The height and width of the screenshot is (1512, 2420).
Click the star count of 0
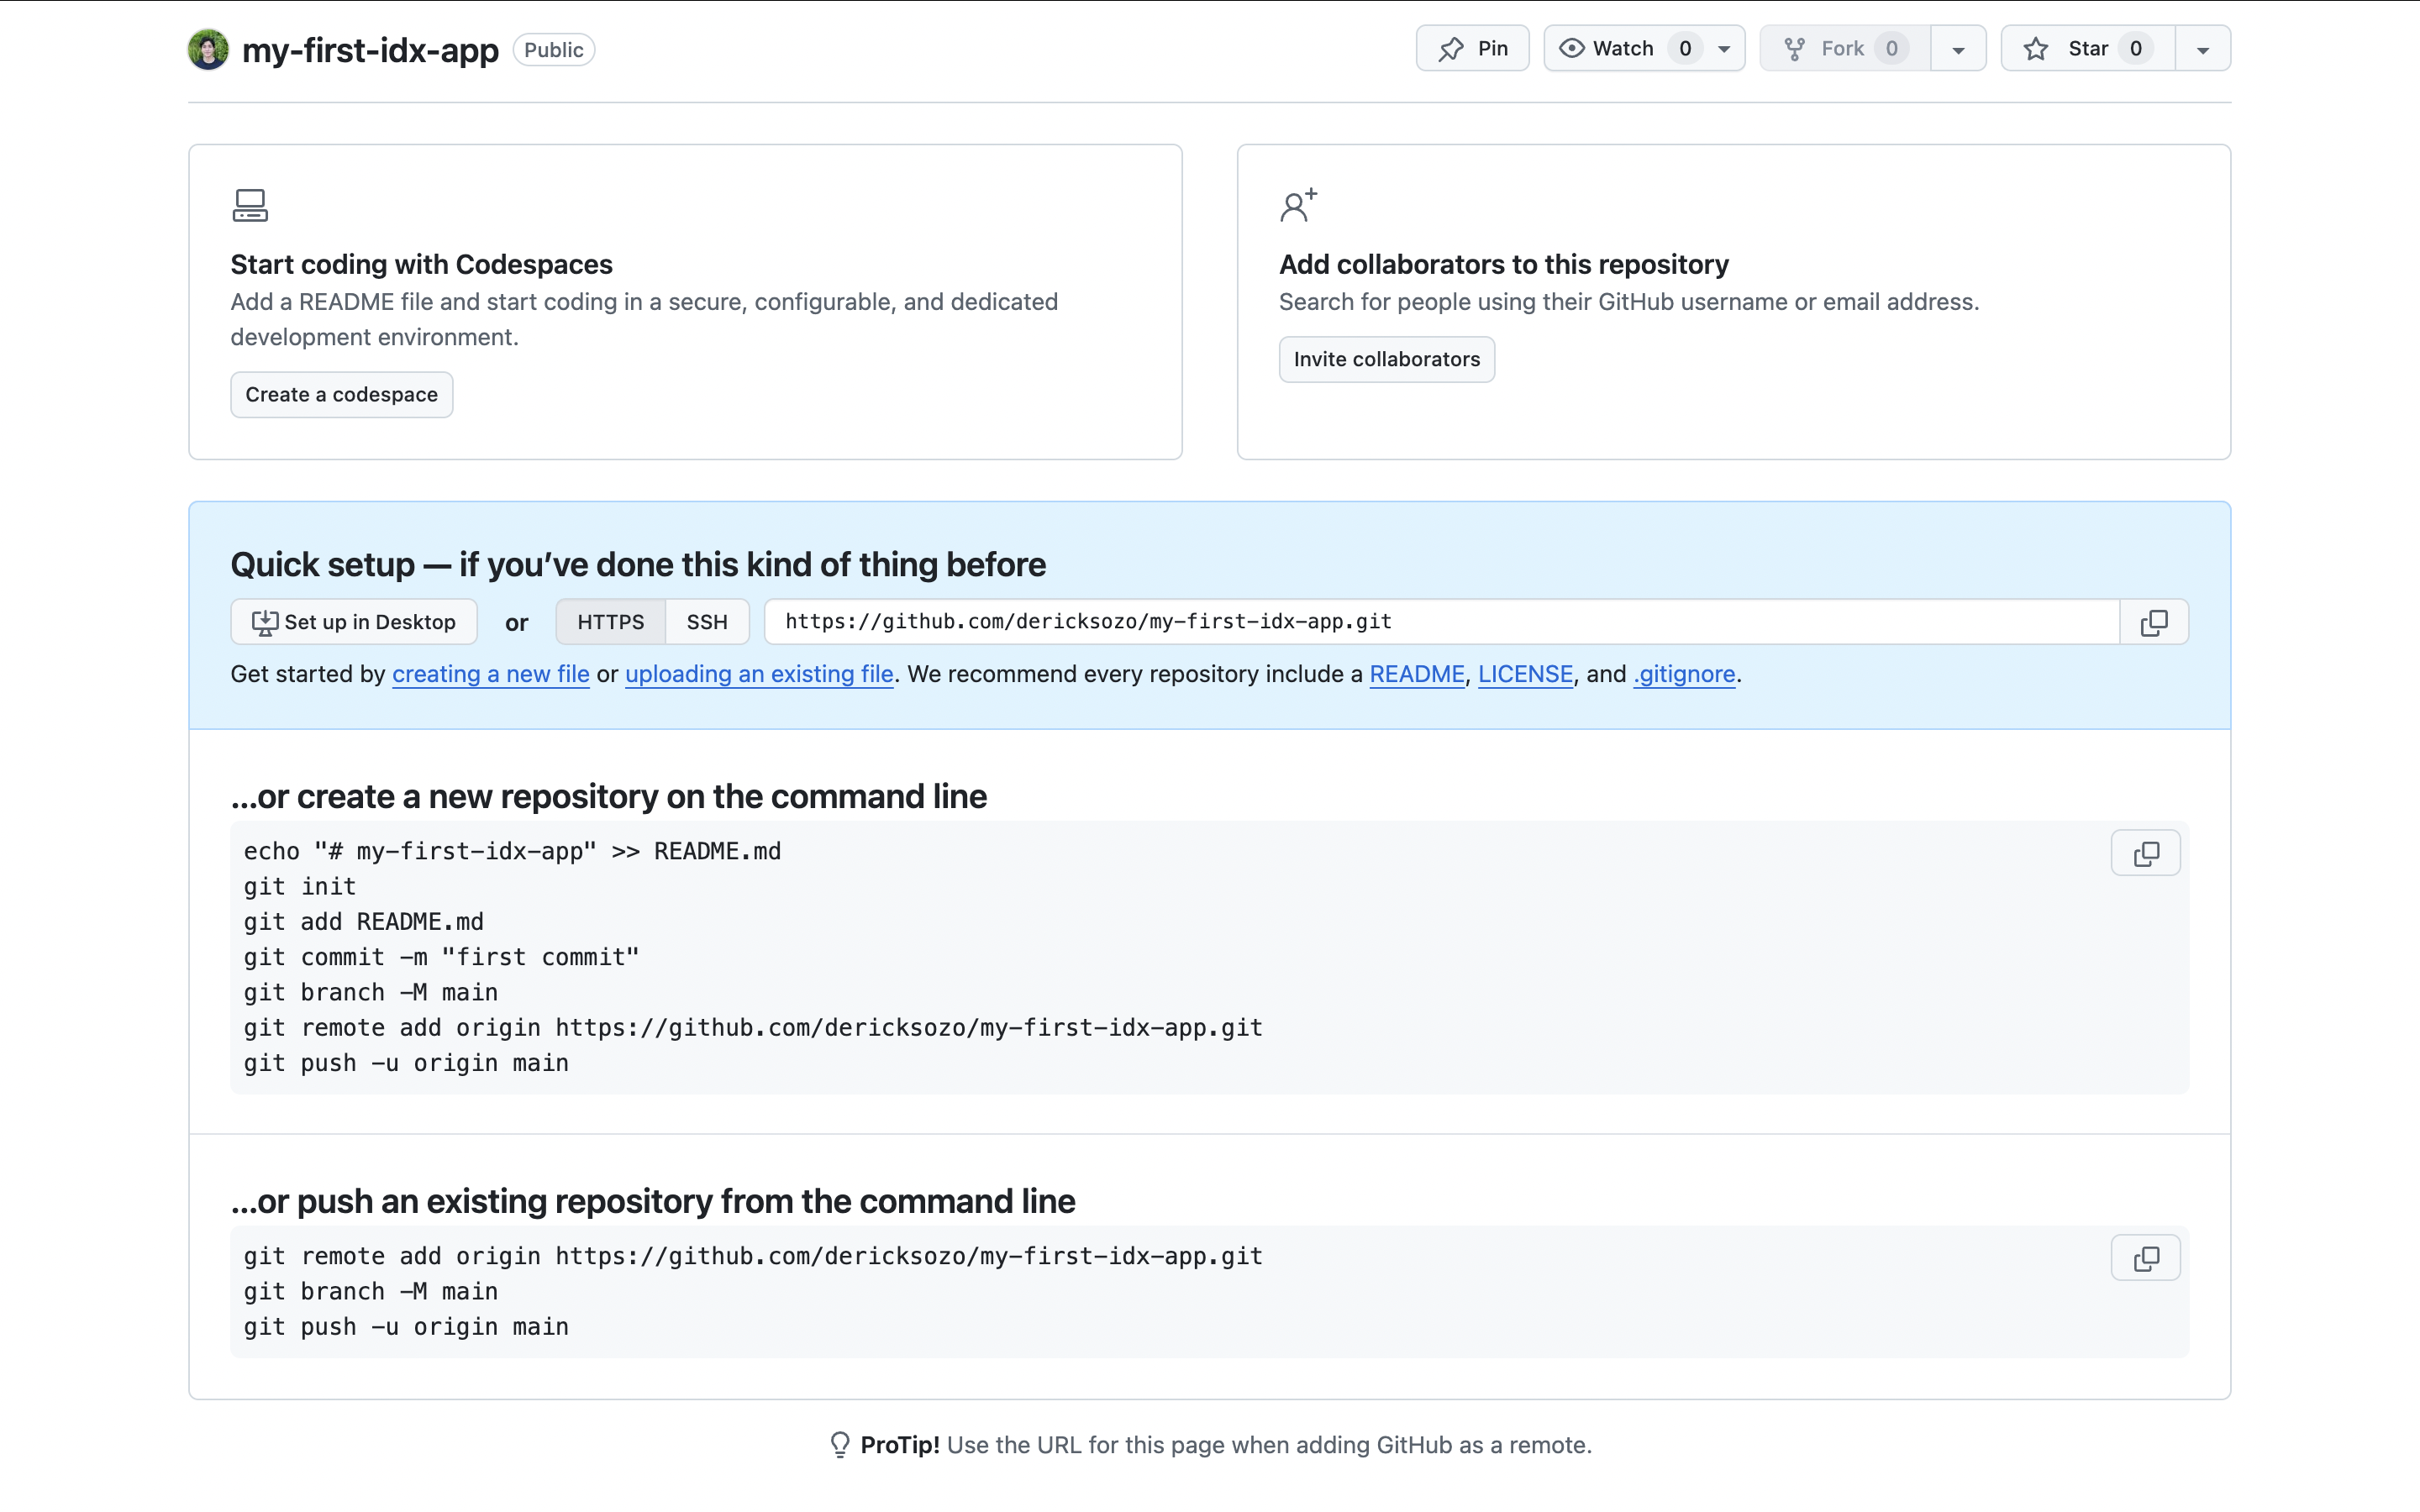2136,48
